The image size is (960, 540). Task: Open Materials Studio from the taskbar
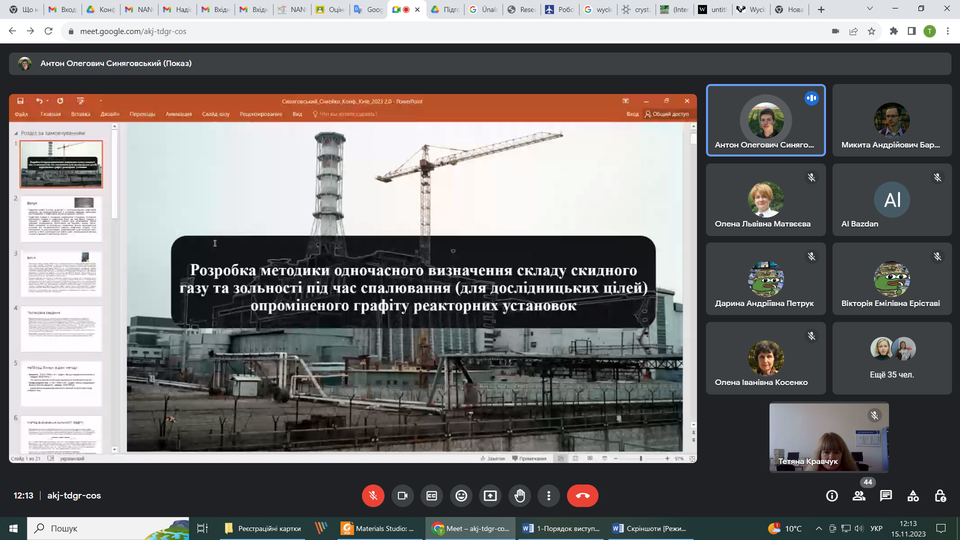tap(376, 528)
